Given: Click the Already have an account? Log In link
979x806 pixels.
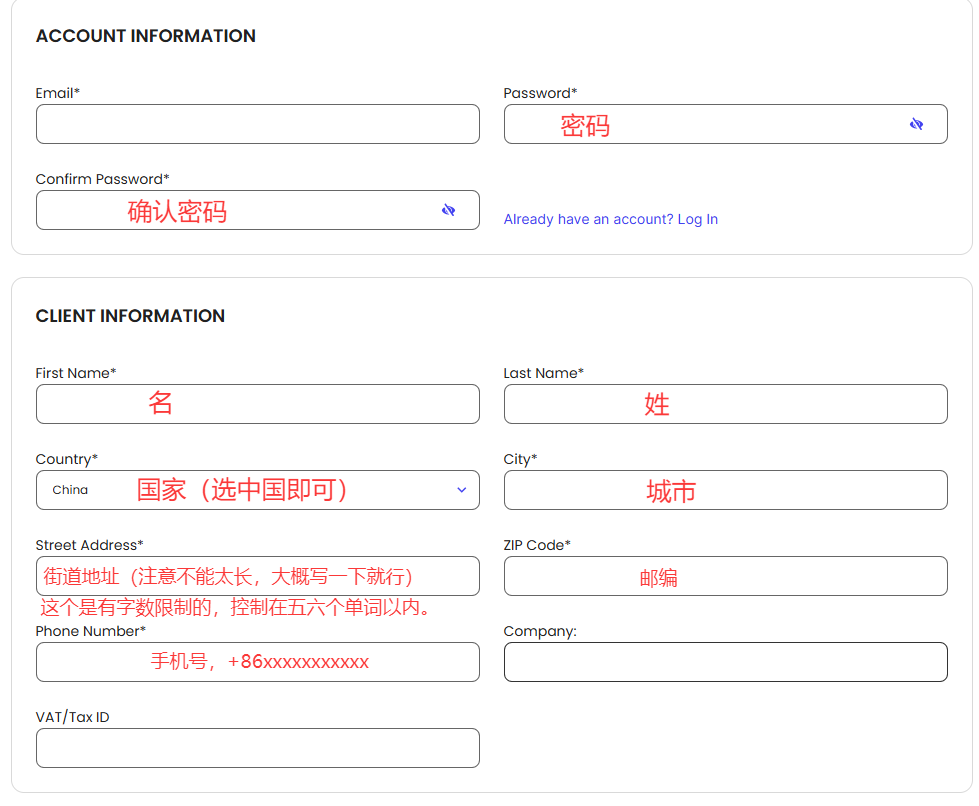Looking at the screenshot, I should tap(611, 219).
